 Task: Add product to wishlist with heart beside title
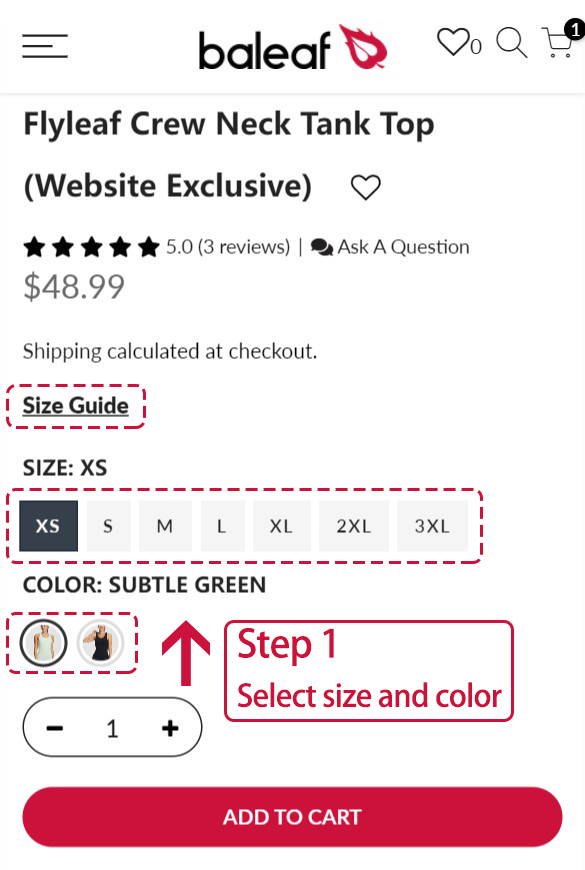tap(366, 187)
